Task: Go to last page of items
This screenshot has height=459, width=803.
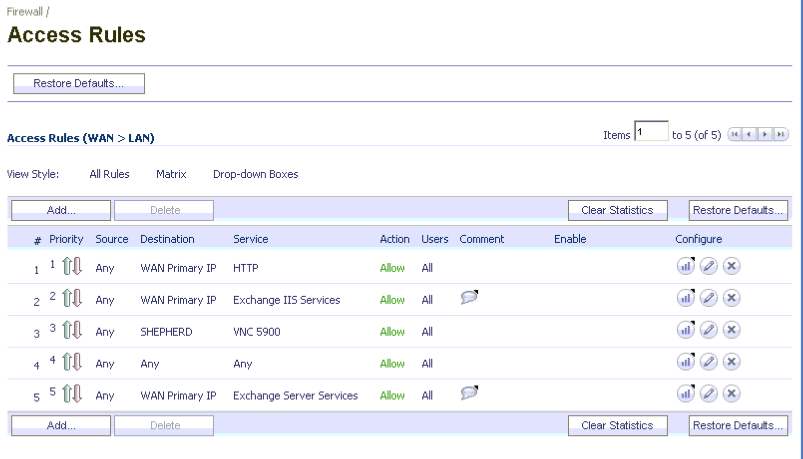Action: tap(780, 134)
